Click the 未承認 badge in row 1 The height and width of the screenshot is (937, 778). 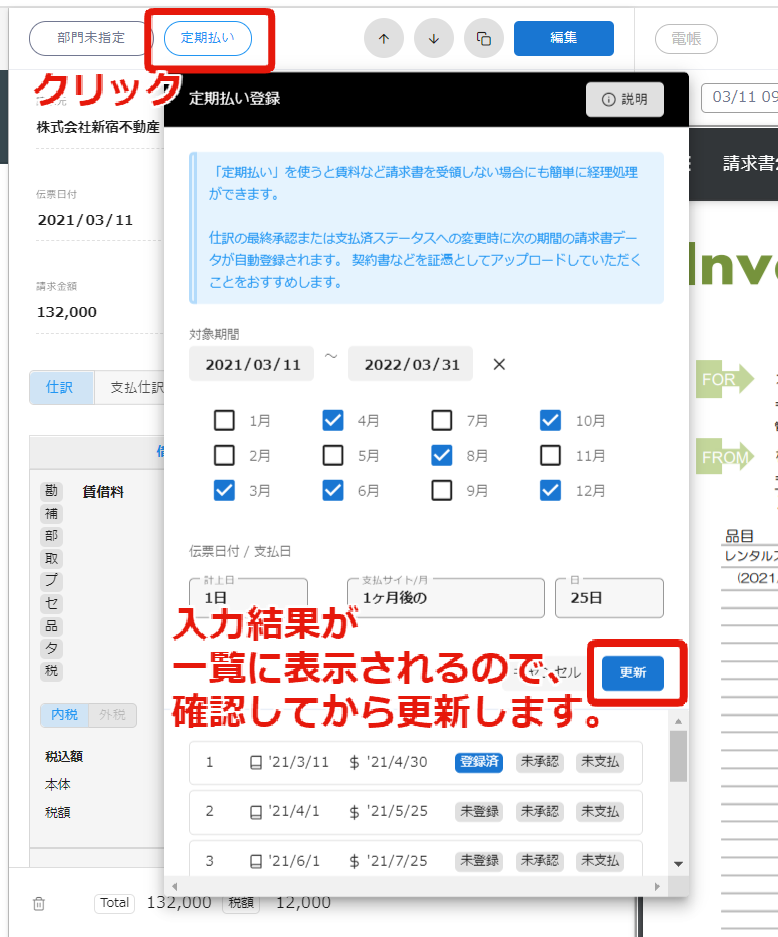click(x=540, y=762)
